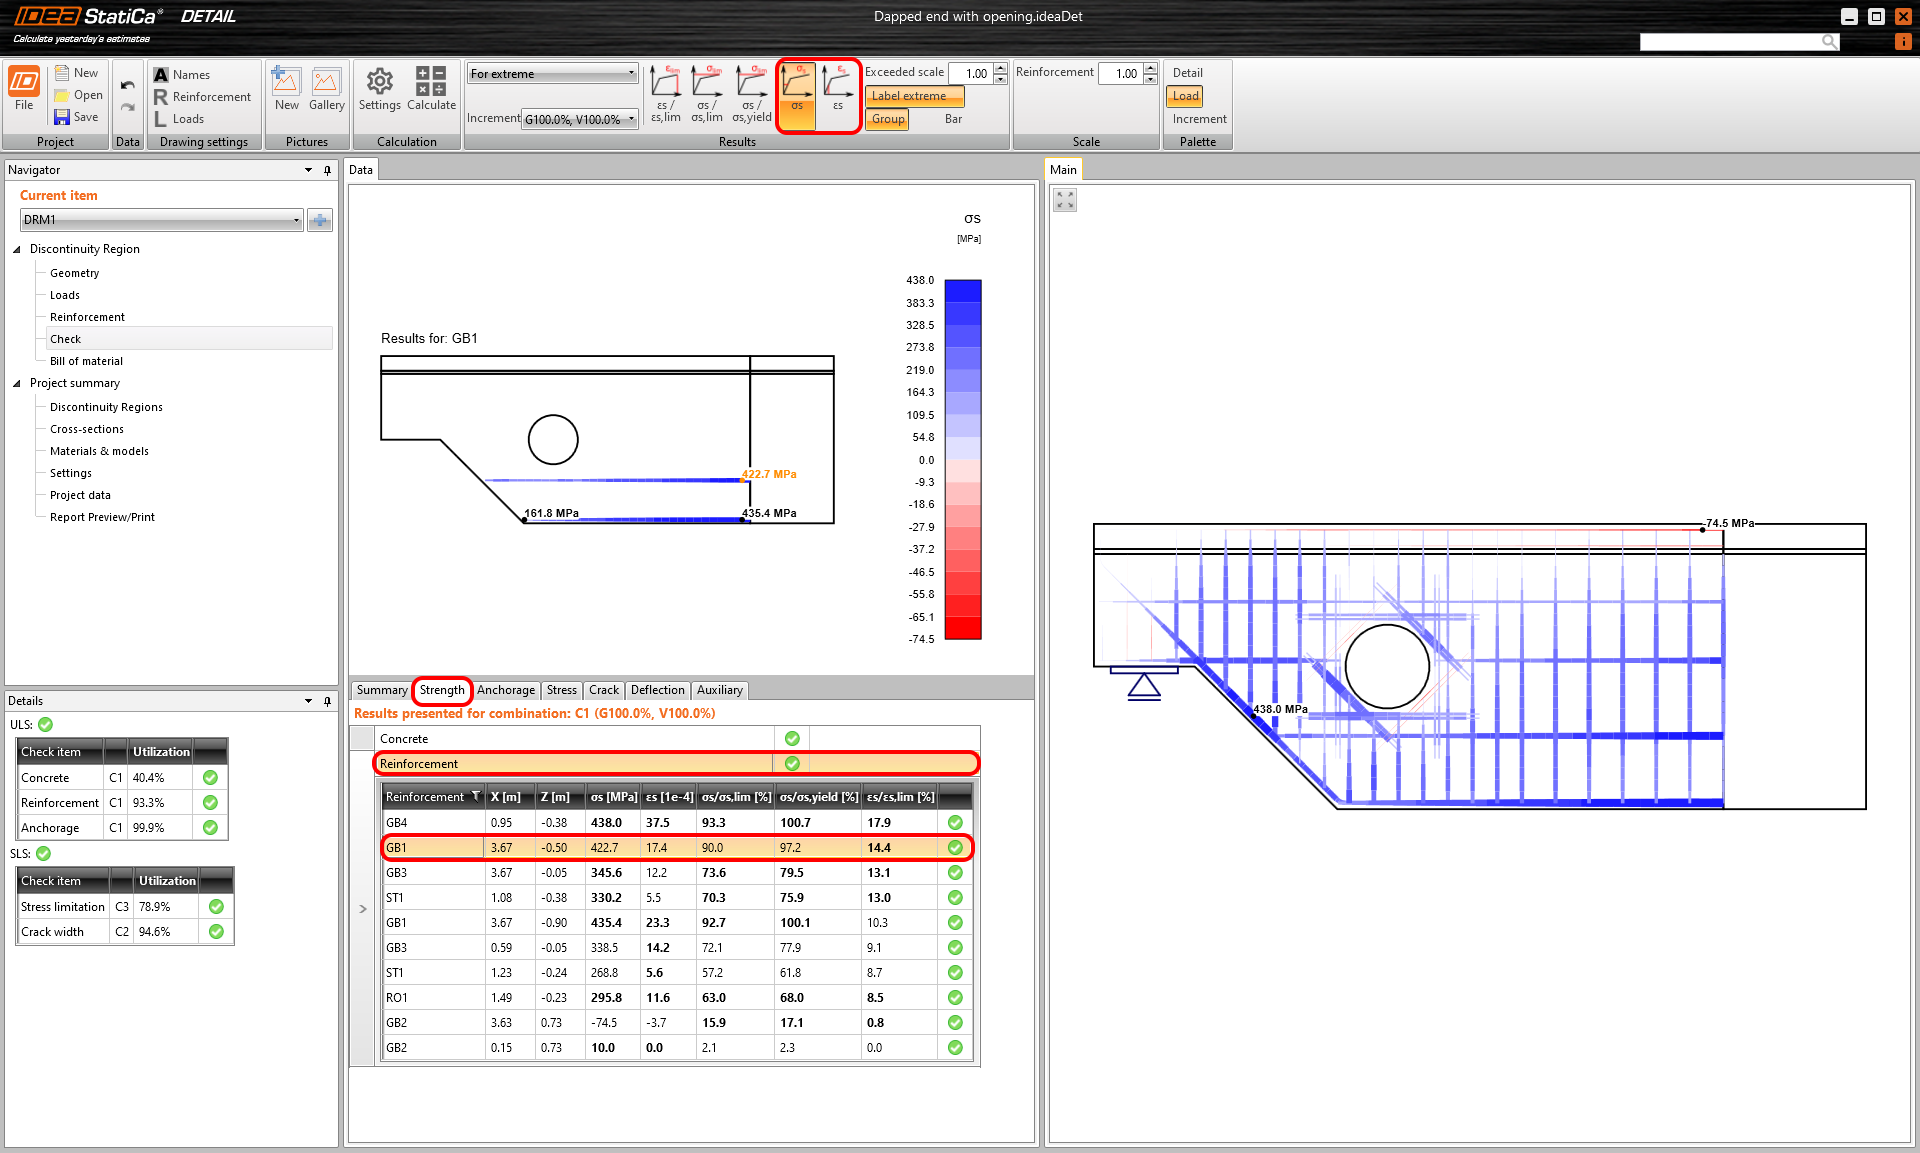Toggle the Group display button

tap(887, 119)
